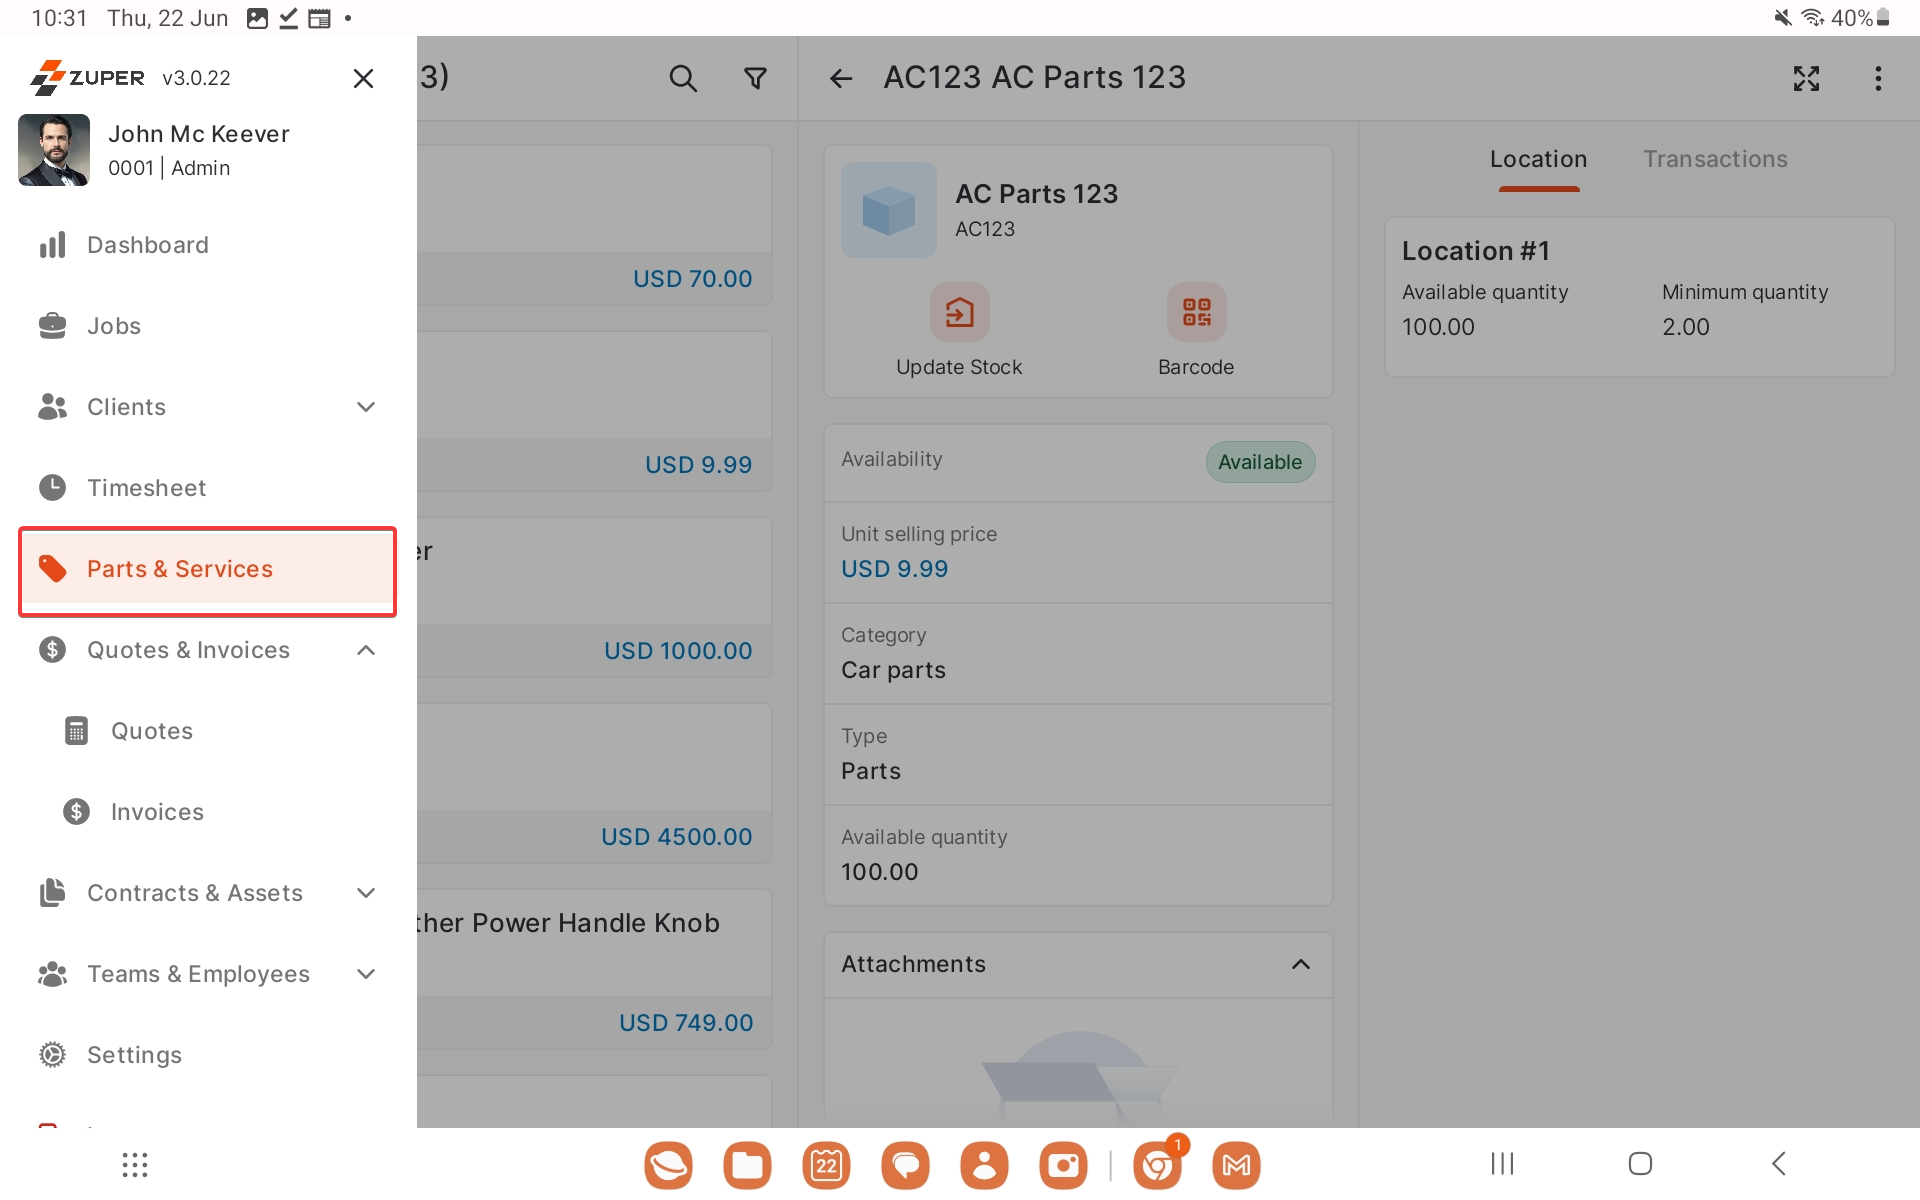Open Invoices in the sidebar
This screenshot has height=1200, width=1920.
pos(157,812)
